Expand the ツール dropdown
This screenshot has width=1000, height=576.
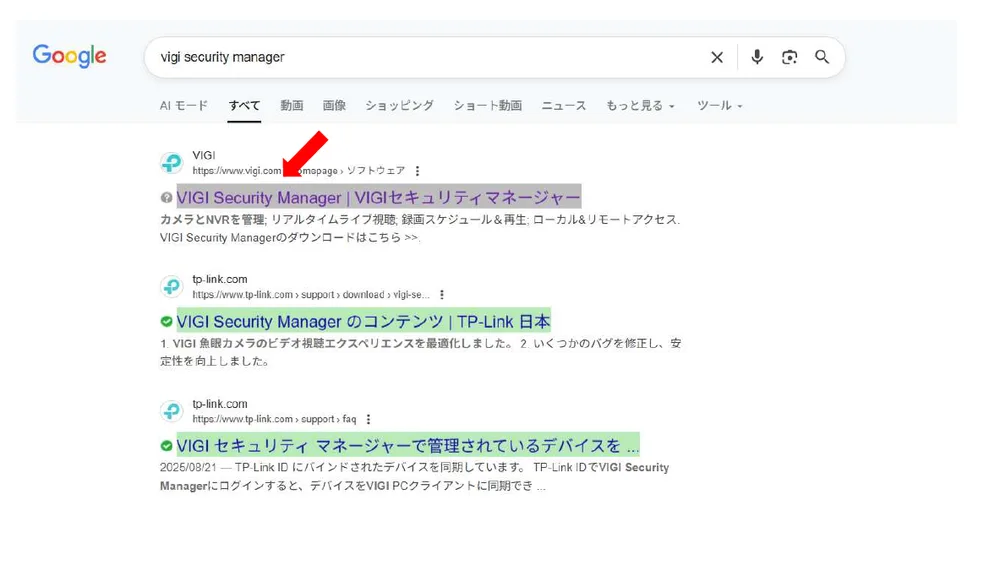coord(719,105)
